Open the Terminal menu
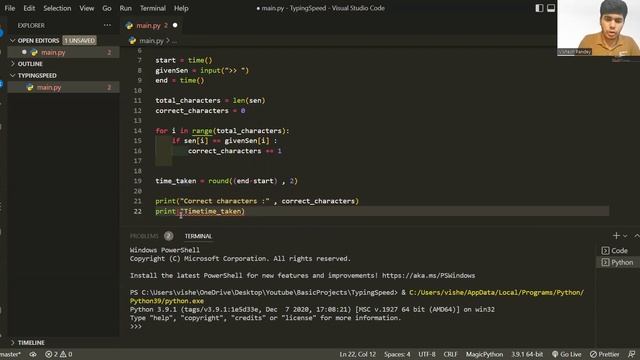This screenshot has height=360, width=640. (153, 8)
